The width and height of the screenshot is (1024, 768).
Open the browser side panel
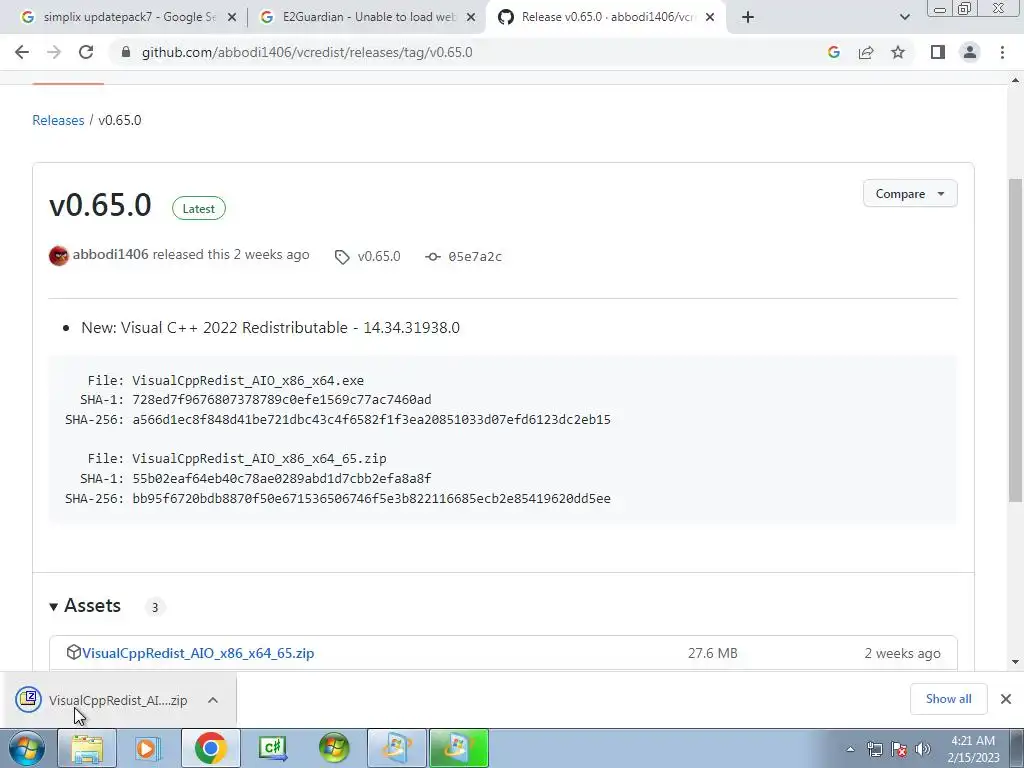938,52
